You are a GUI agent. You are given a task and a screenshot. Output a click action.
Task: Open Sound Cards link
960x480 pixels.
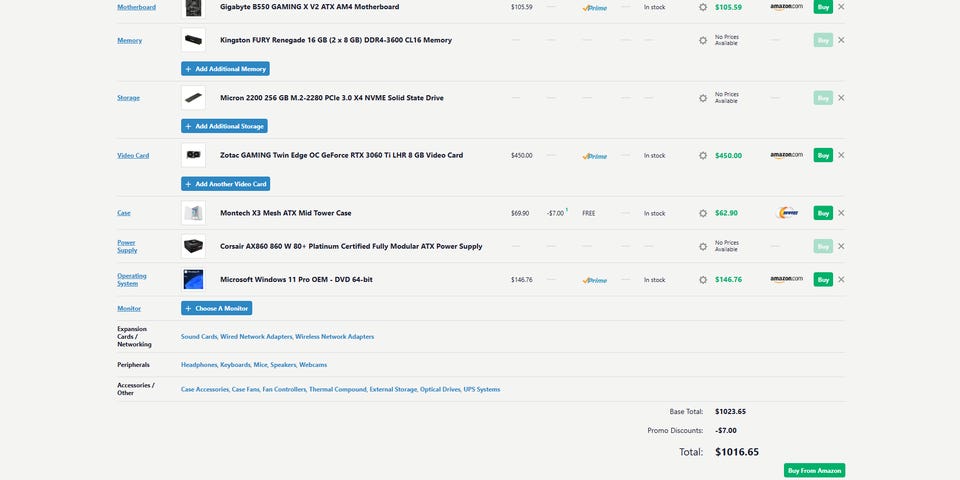click(x=199, y=337)
